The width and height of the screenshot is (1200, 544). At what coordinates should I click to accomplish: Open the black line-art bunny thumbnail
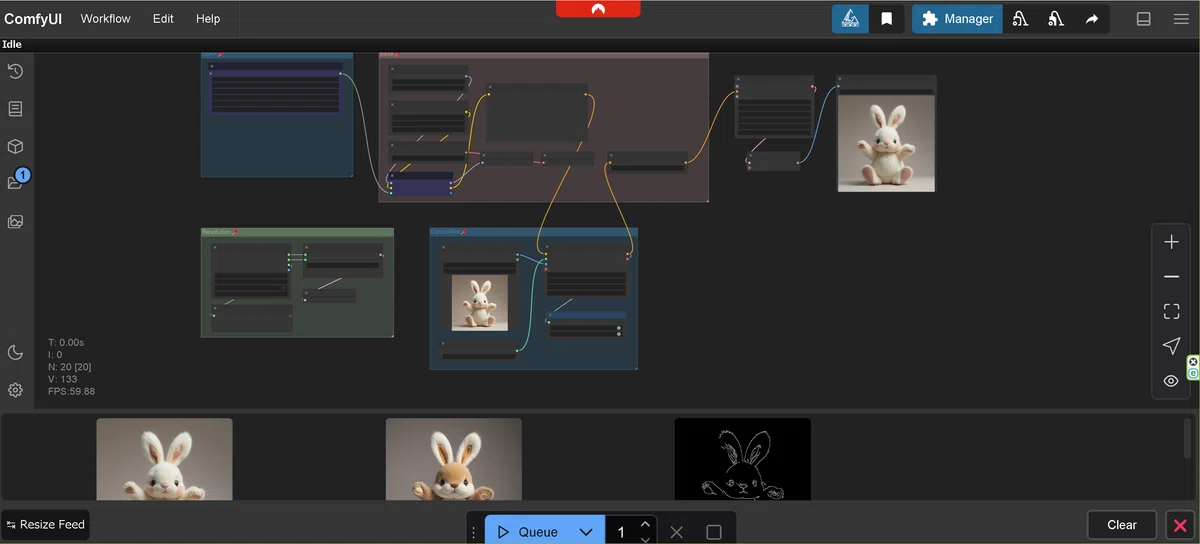tap(743, 459)
